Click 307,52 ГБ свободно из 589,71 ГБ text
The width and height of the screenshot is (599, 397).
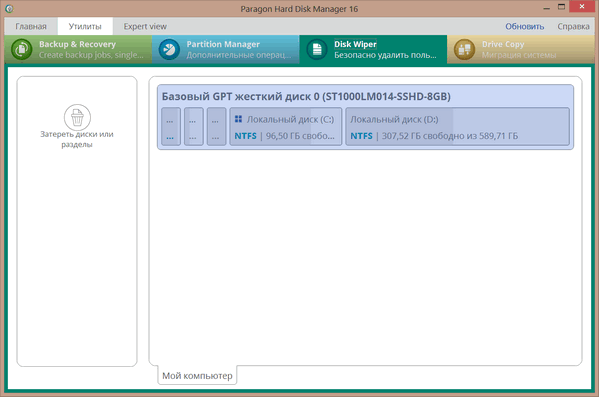tap(450, 136)
